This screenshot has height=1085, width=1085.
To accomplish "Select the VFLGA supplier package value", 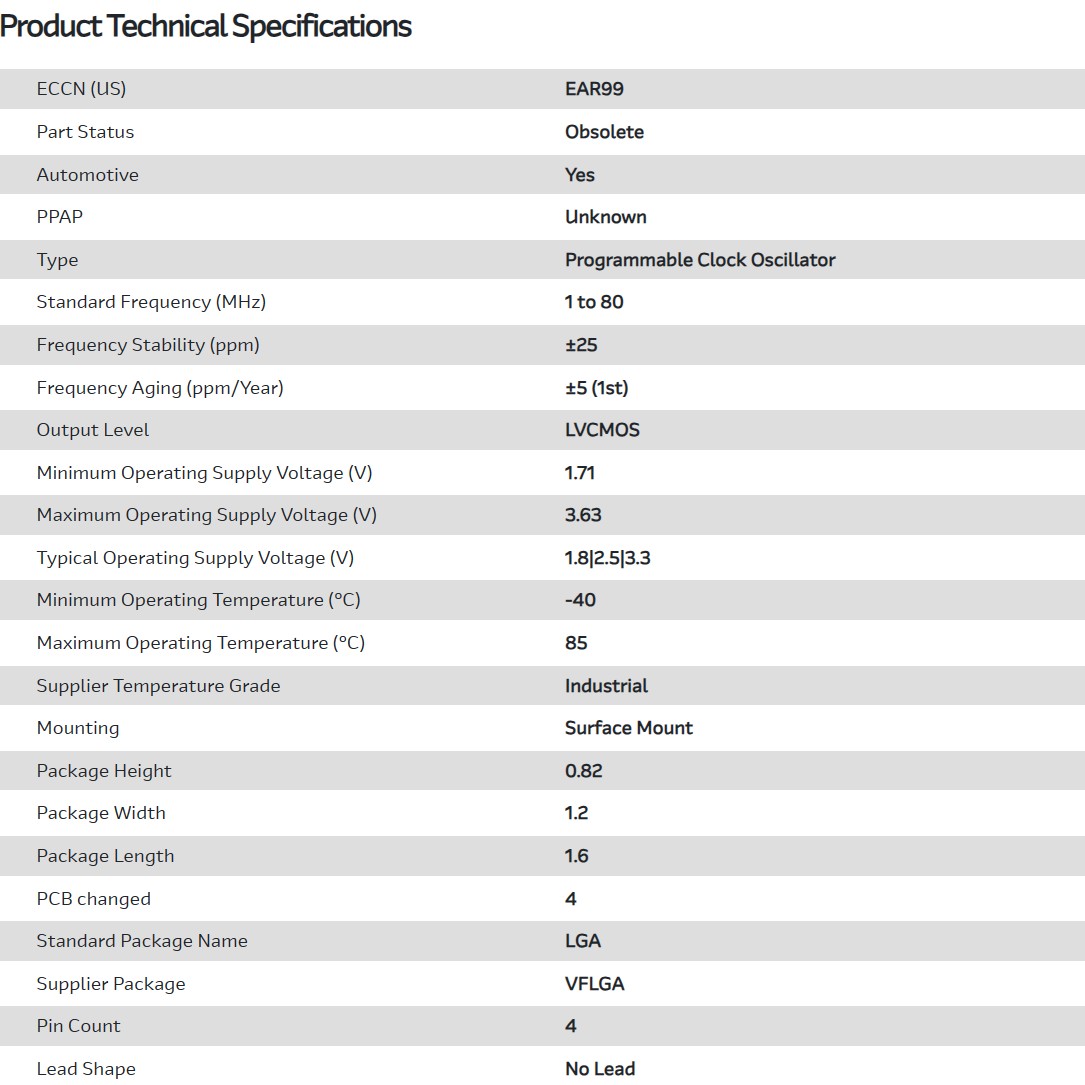I will tap(594, 984).
